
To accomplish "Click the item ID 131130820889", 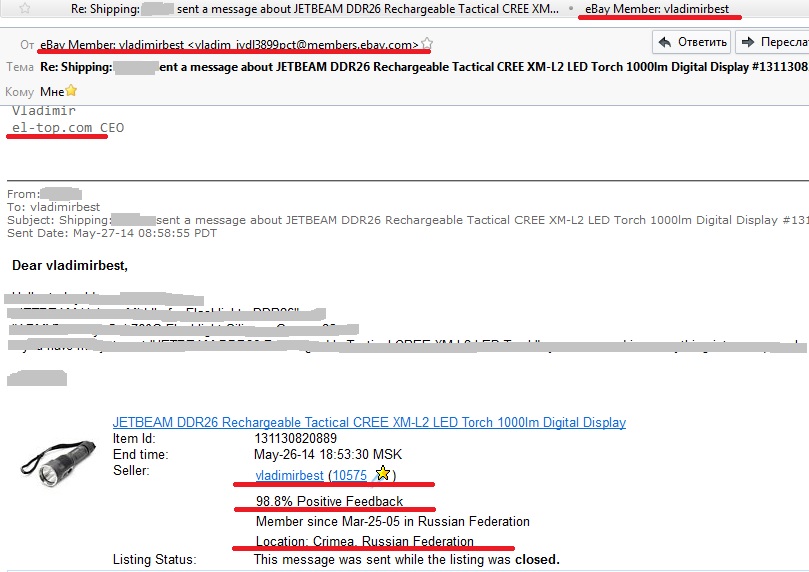I will (x=296, y=438).
